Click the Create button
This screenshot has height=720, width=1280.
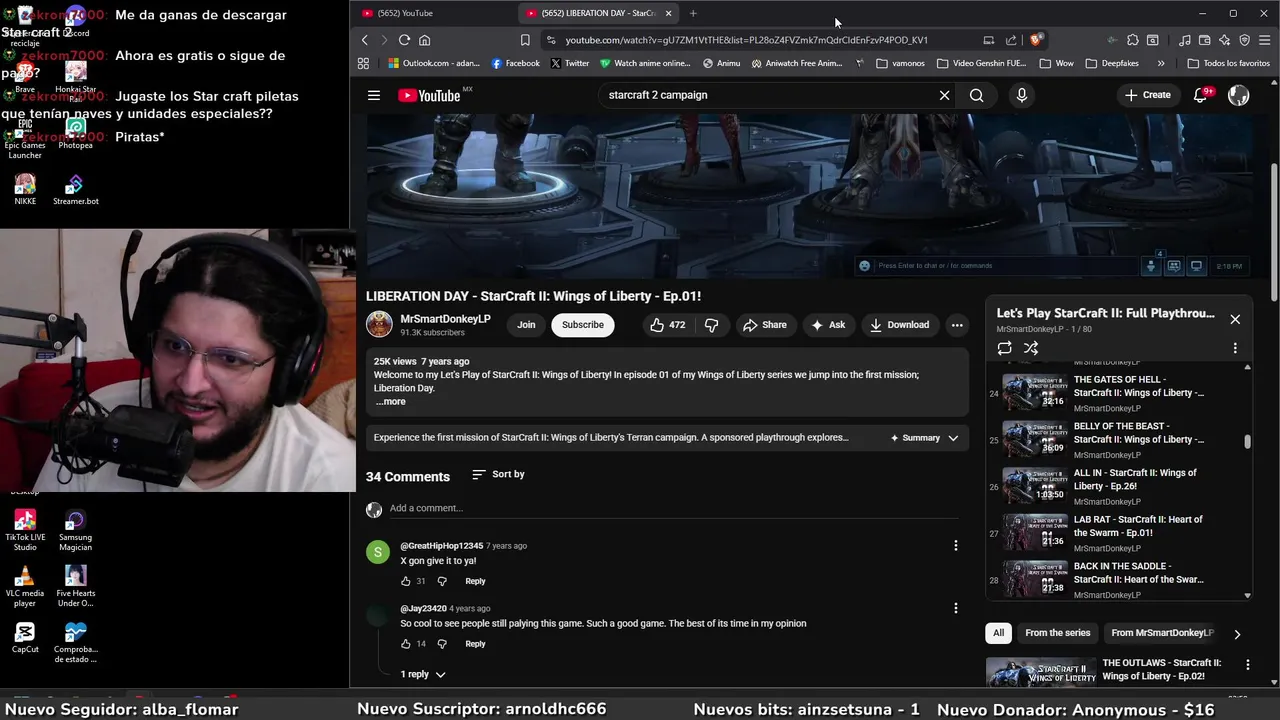tap(1148, 95)
